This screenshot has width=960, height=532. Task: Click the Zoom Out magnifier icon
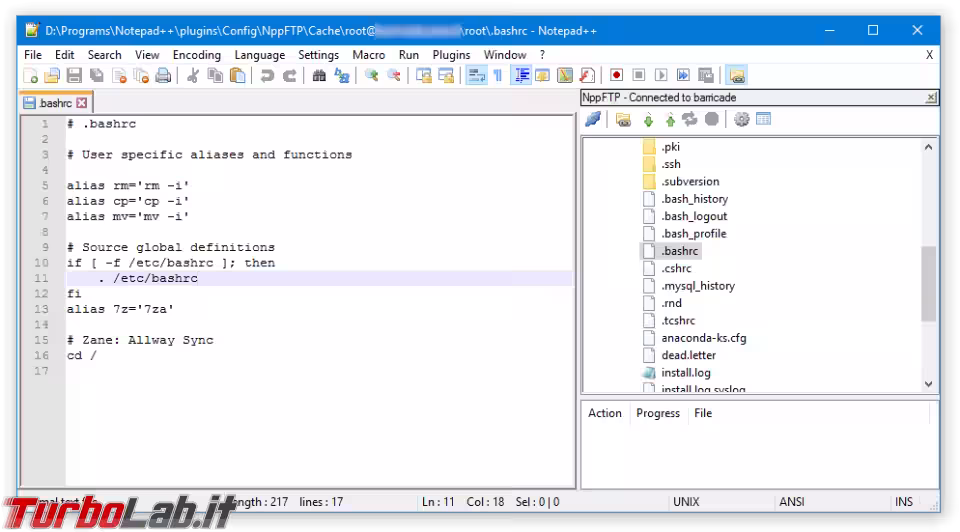(x=394, y=75)
